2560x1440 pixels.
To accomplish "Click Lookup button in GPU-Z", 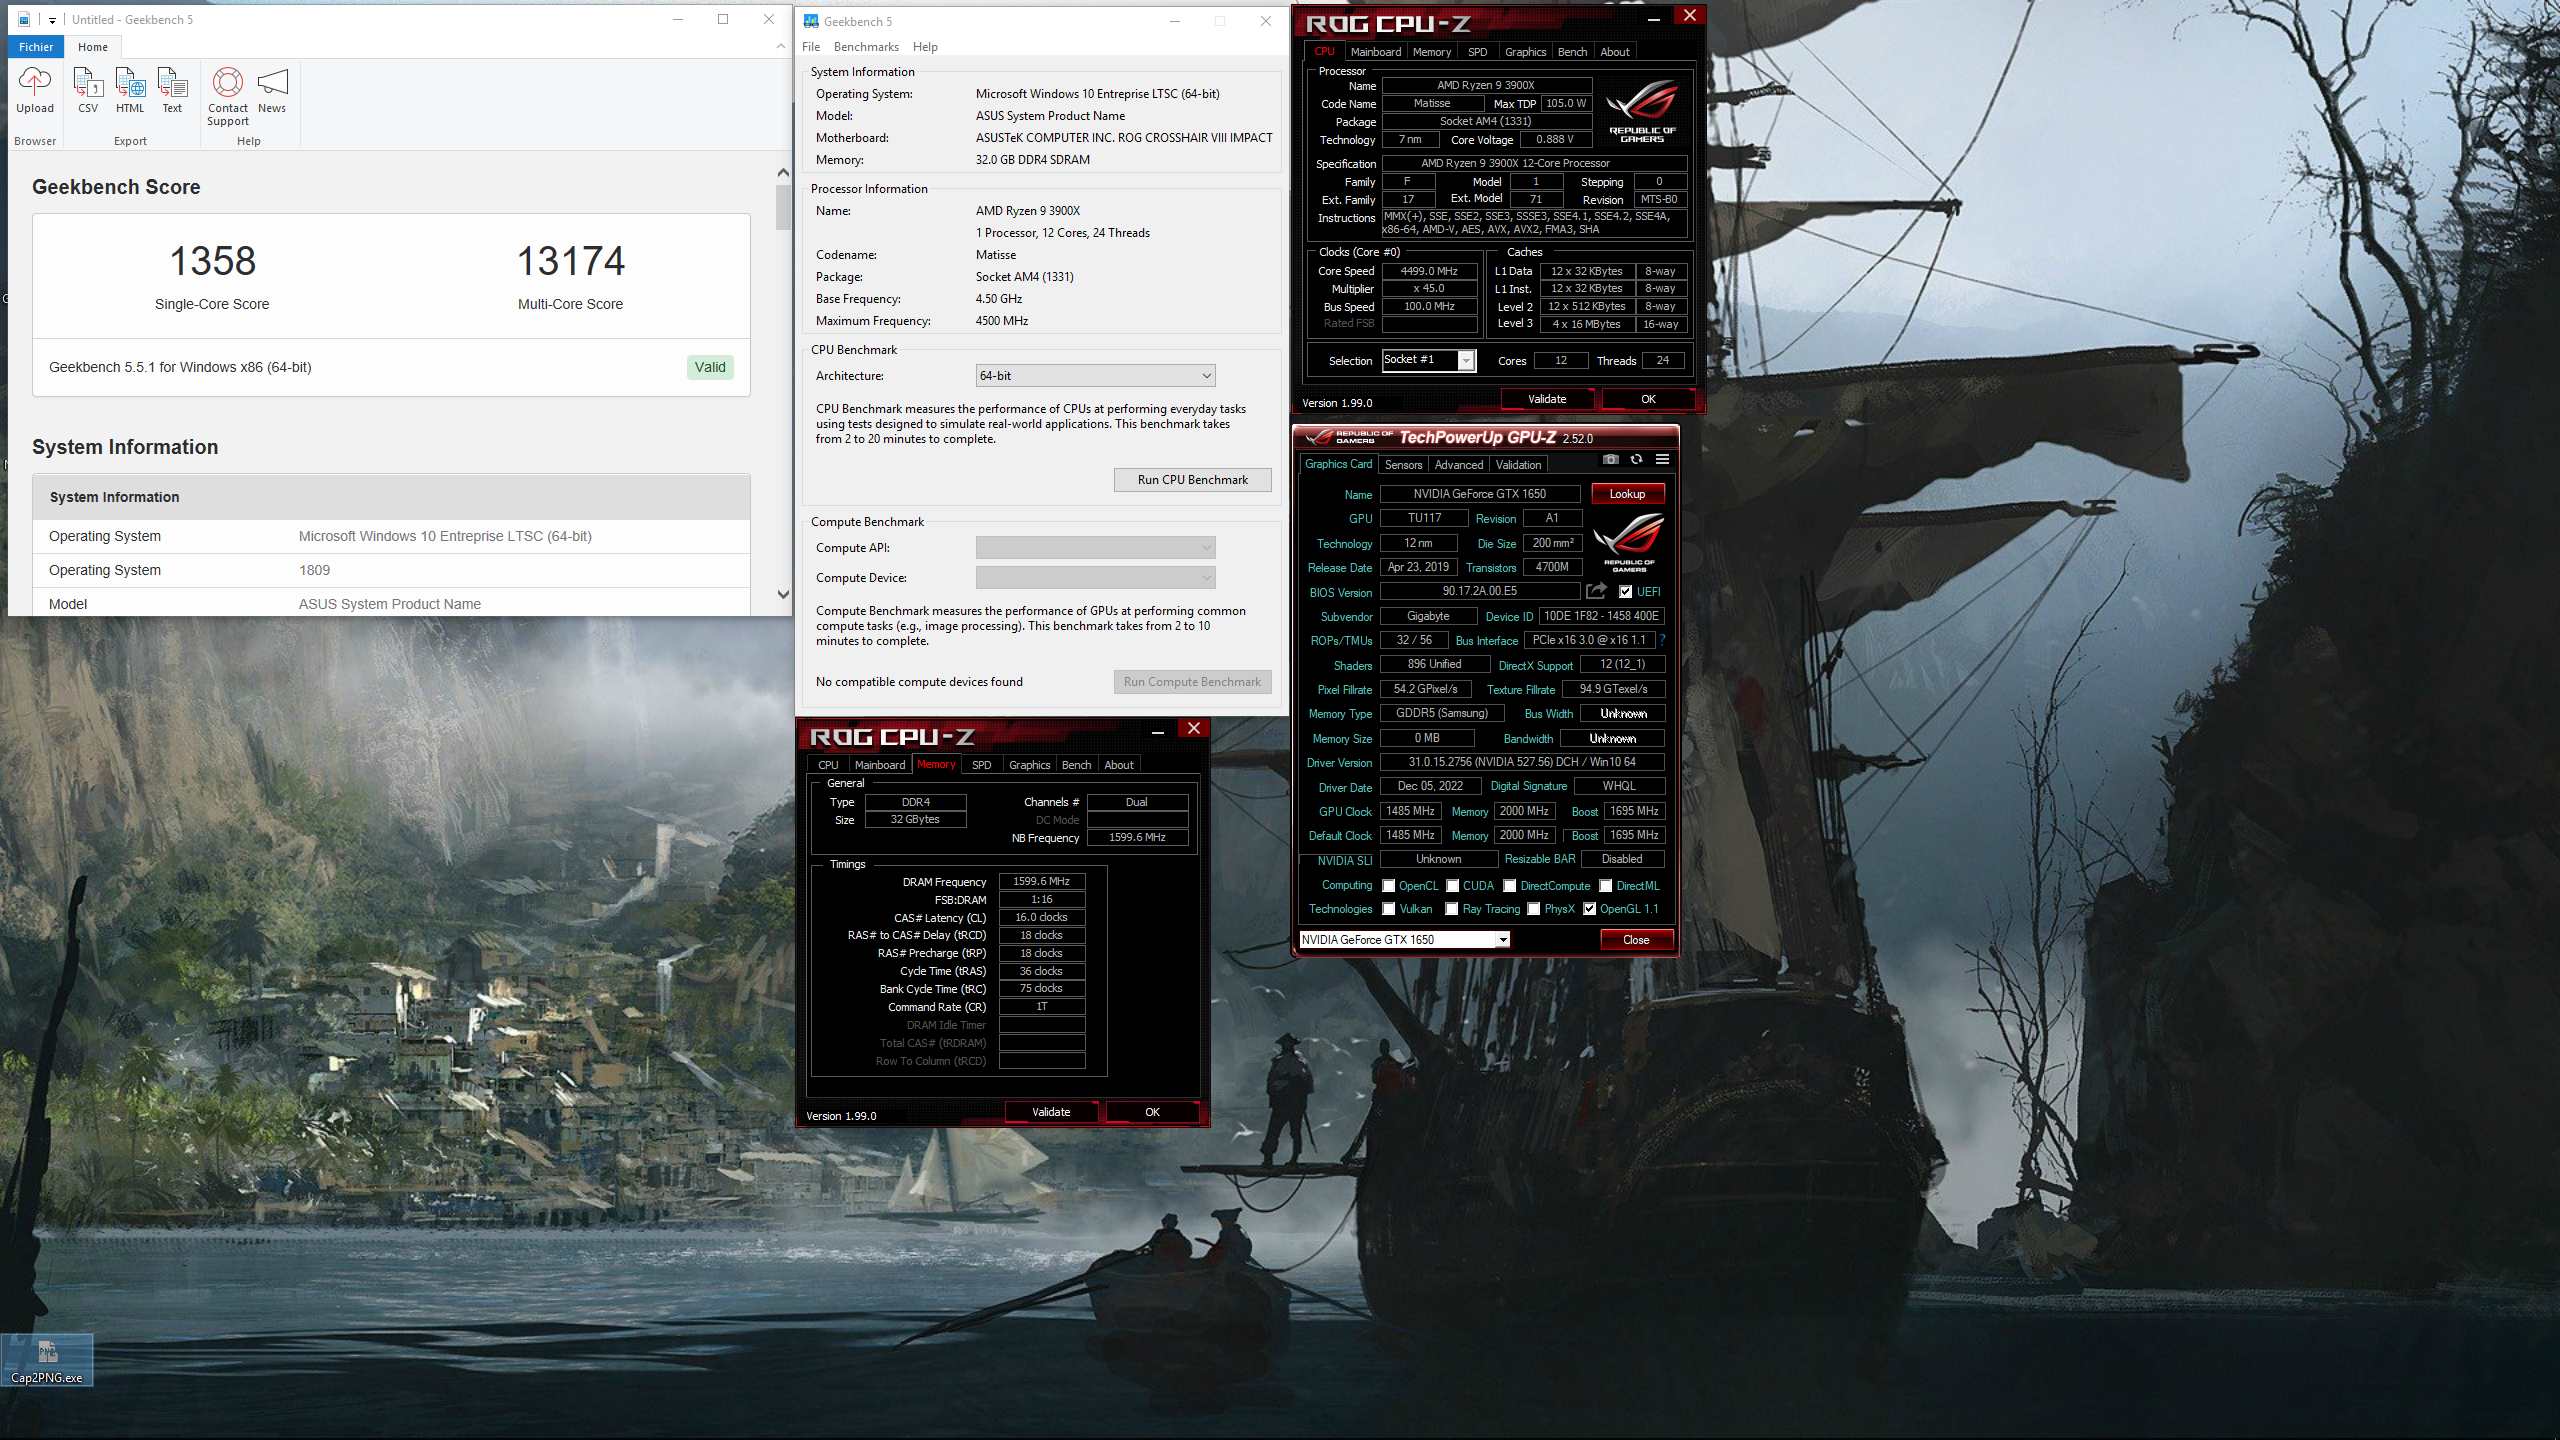I will [1627, 494].
